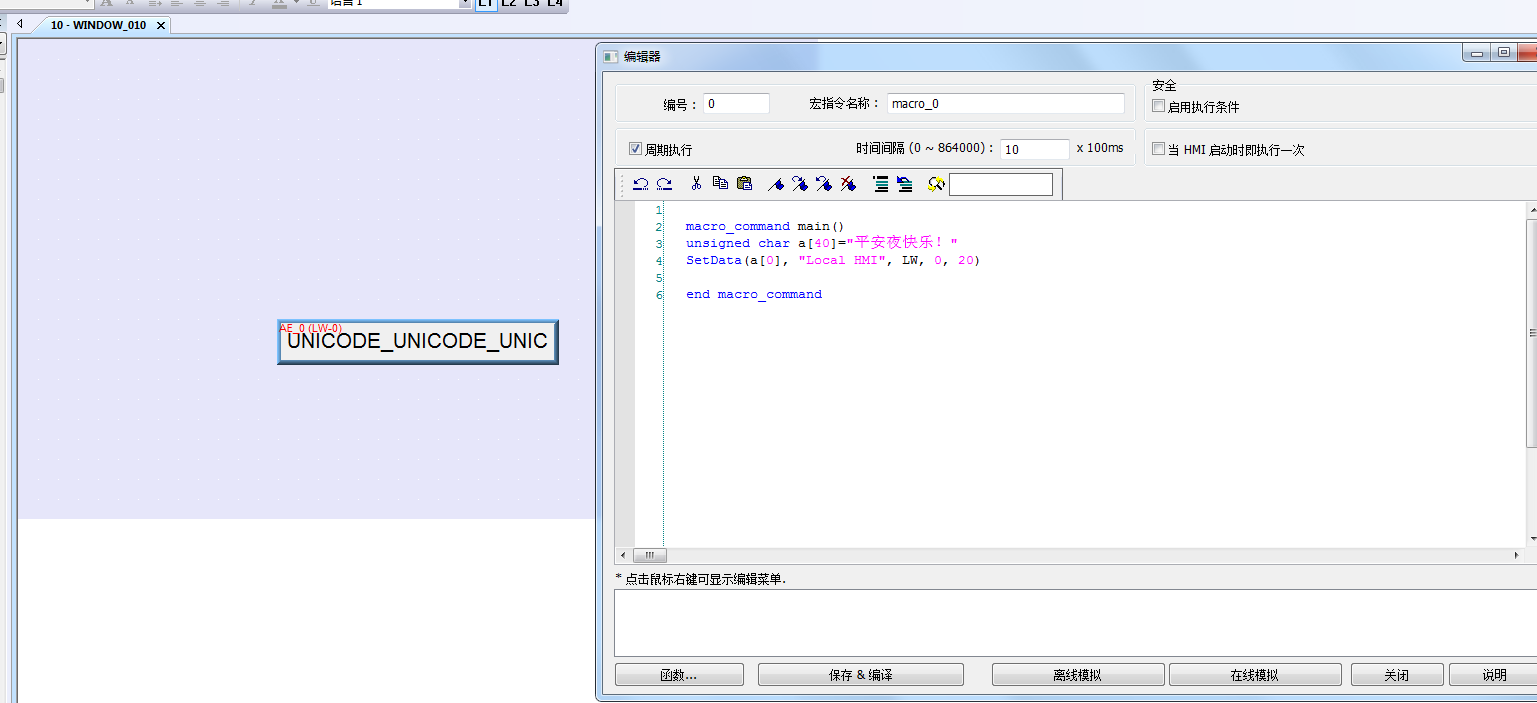Paste code using the clipboard icon
The image size is (1537, 703).
coord(744,184)
